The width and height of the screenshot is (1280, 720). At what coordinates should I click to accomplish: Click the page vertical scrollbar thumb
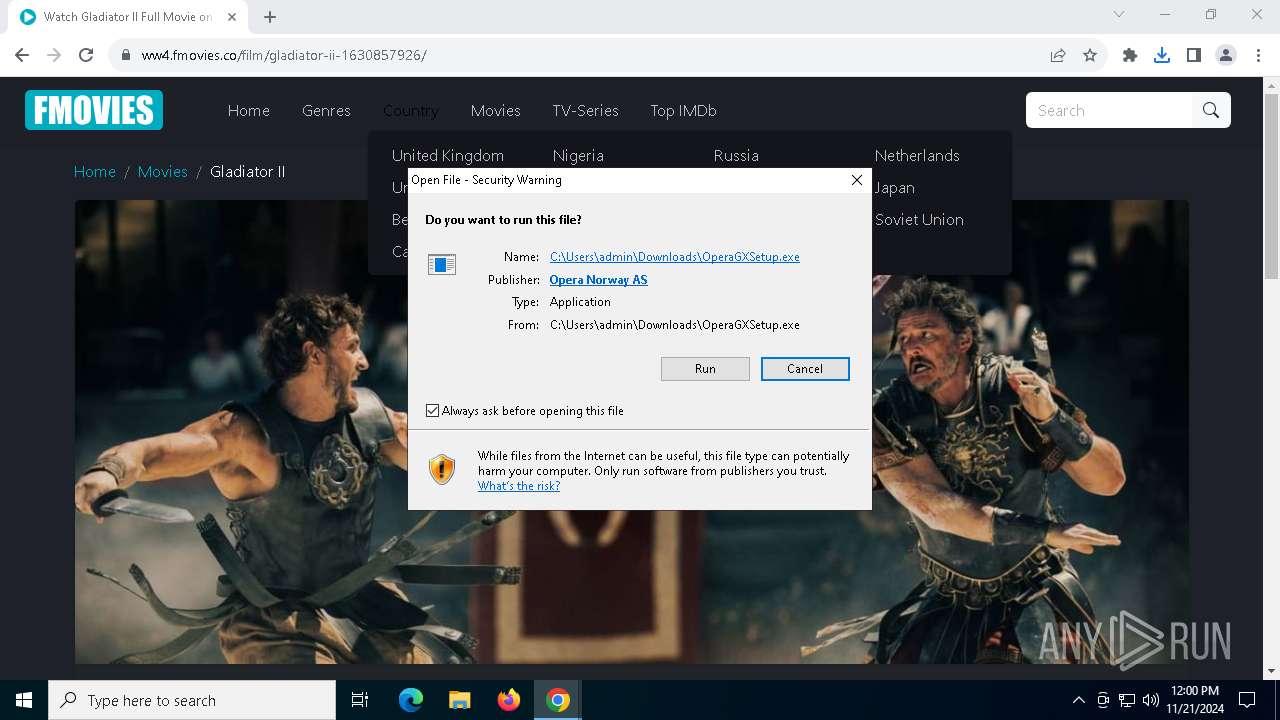coord(1272,188)
